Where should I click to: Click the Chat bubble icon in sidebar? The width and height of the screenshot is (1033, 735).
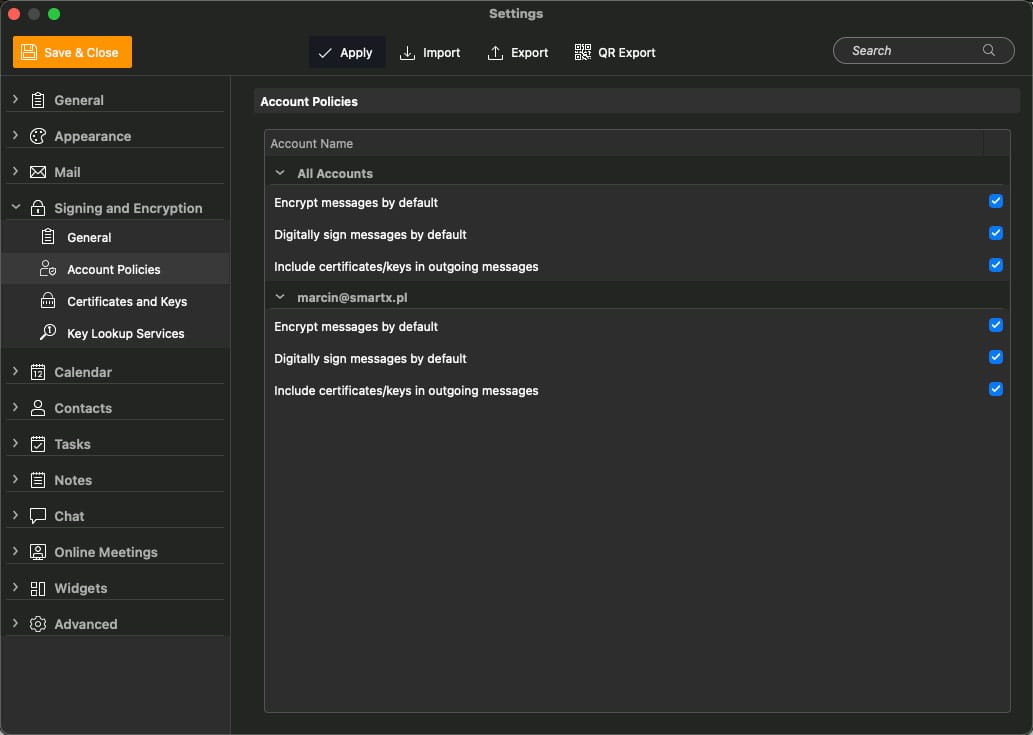pyautogui.click(x=38, y=516)
